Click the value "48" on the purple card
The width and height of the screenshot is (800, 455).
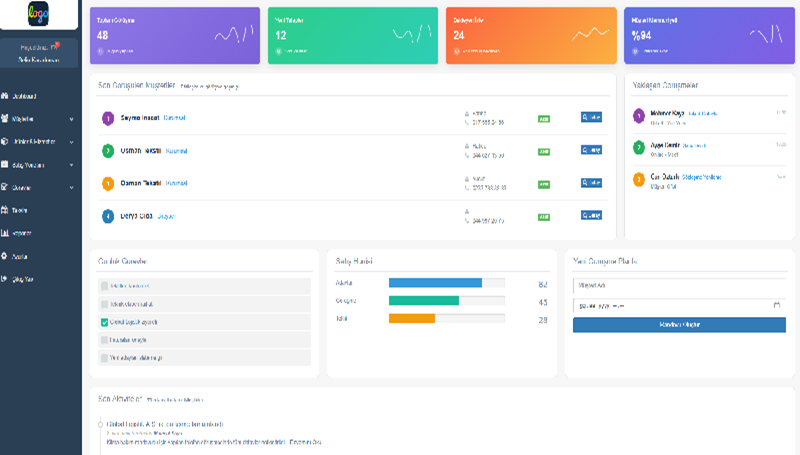pos(103,35)
